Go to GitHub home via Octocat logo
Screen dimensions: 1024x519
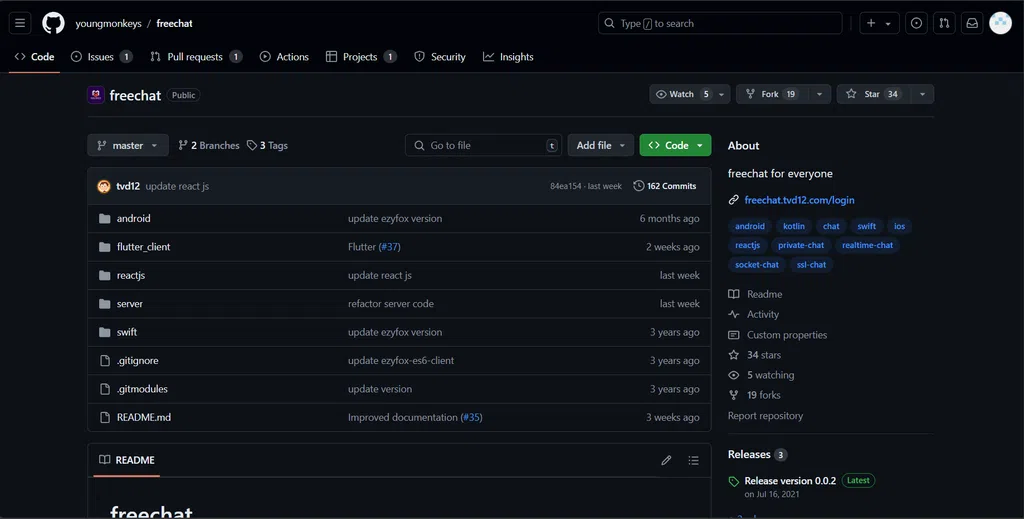click(x=54, y=24)
